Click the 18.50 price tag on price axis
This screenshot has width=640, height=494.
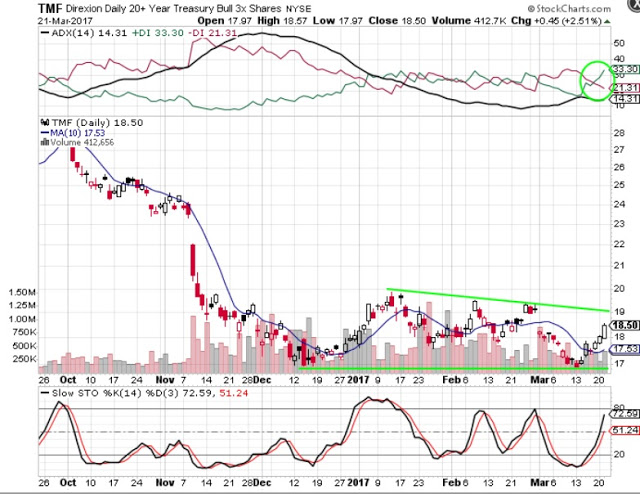coord(625,325)
